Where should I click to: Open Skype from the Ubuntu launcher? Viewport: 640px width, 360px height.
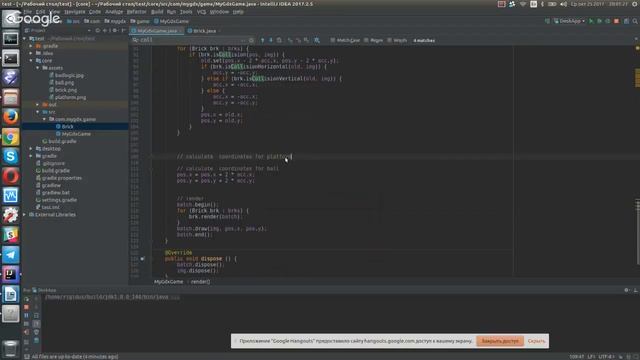(x=11, y=156)
